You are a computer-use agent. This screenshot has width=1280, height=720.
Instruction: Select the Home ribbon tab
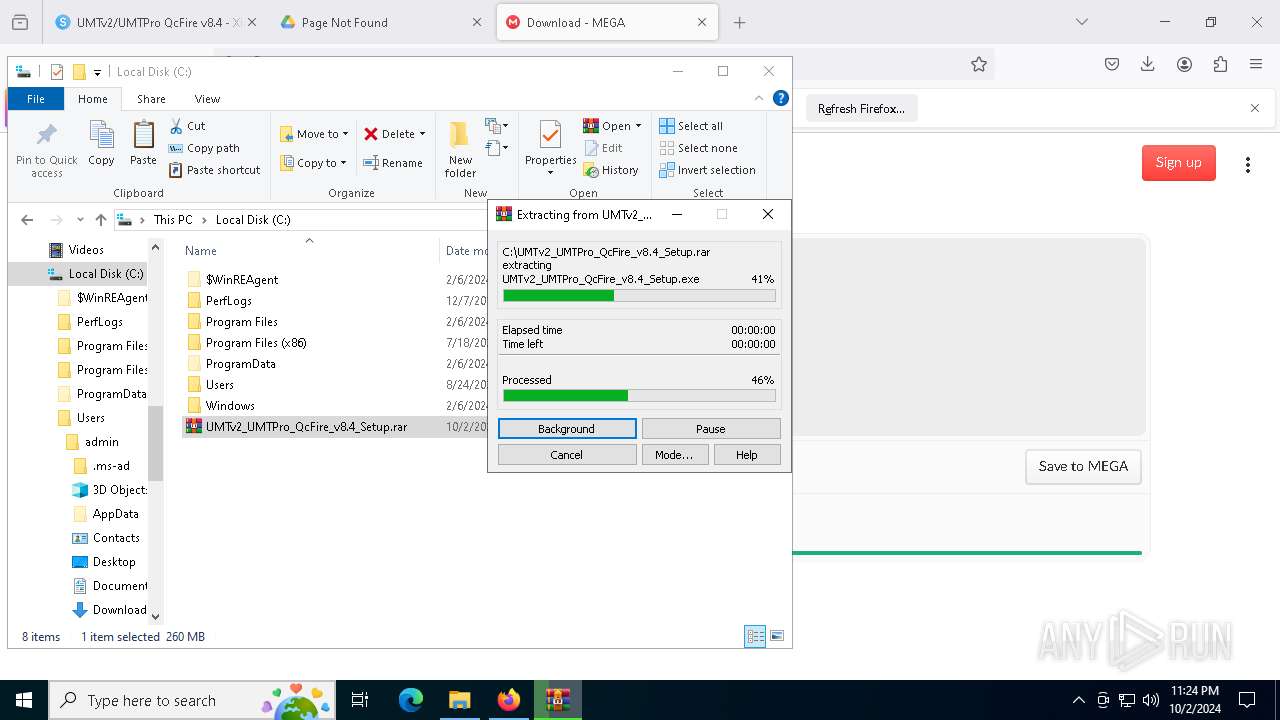pos(93,99)
